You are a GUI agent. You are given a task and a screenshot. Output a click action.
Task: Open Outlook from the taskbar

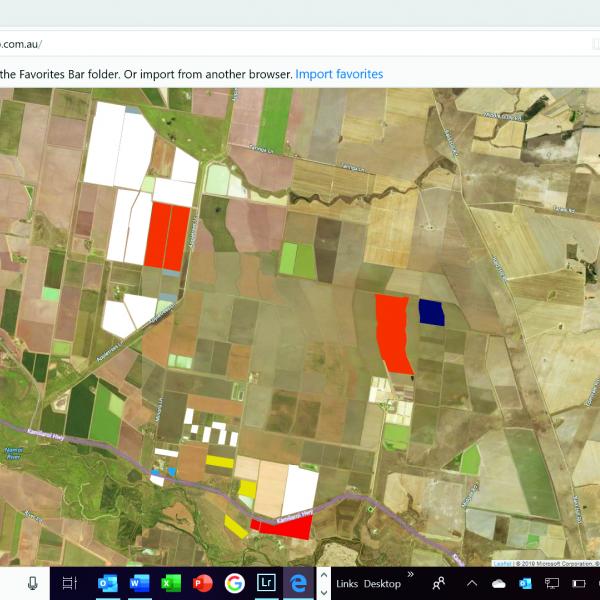108,583
